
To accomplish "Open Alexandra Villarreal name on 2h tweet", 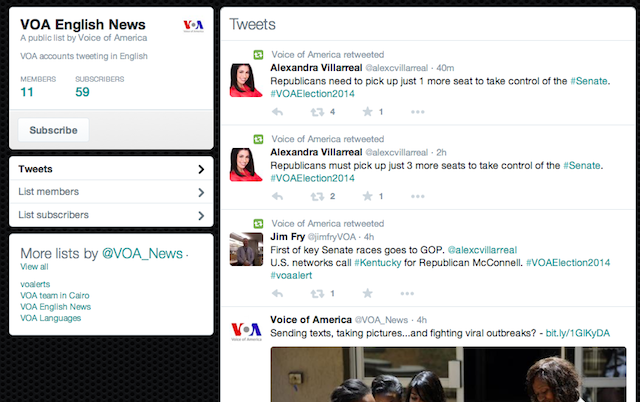I will (316, 152).
